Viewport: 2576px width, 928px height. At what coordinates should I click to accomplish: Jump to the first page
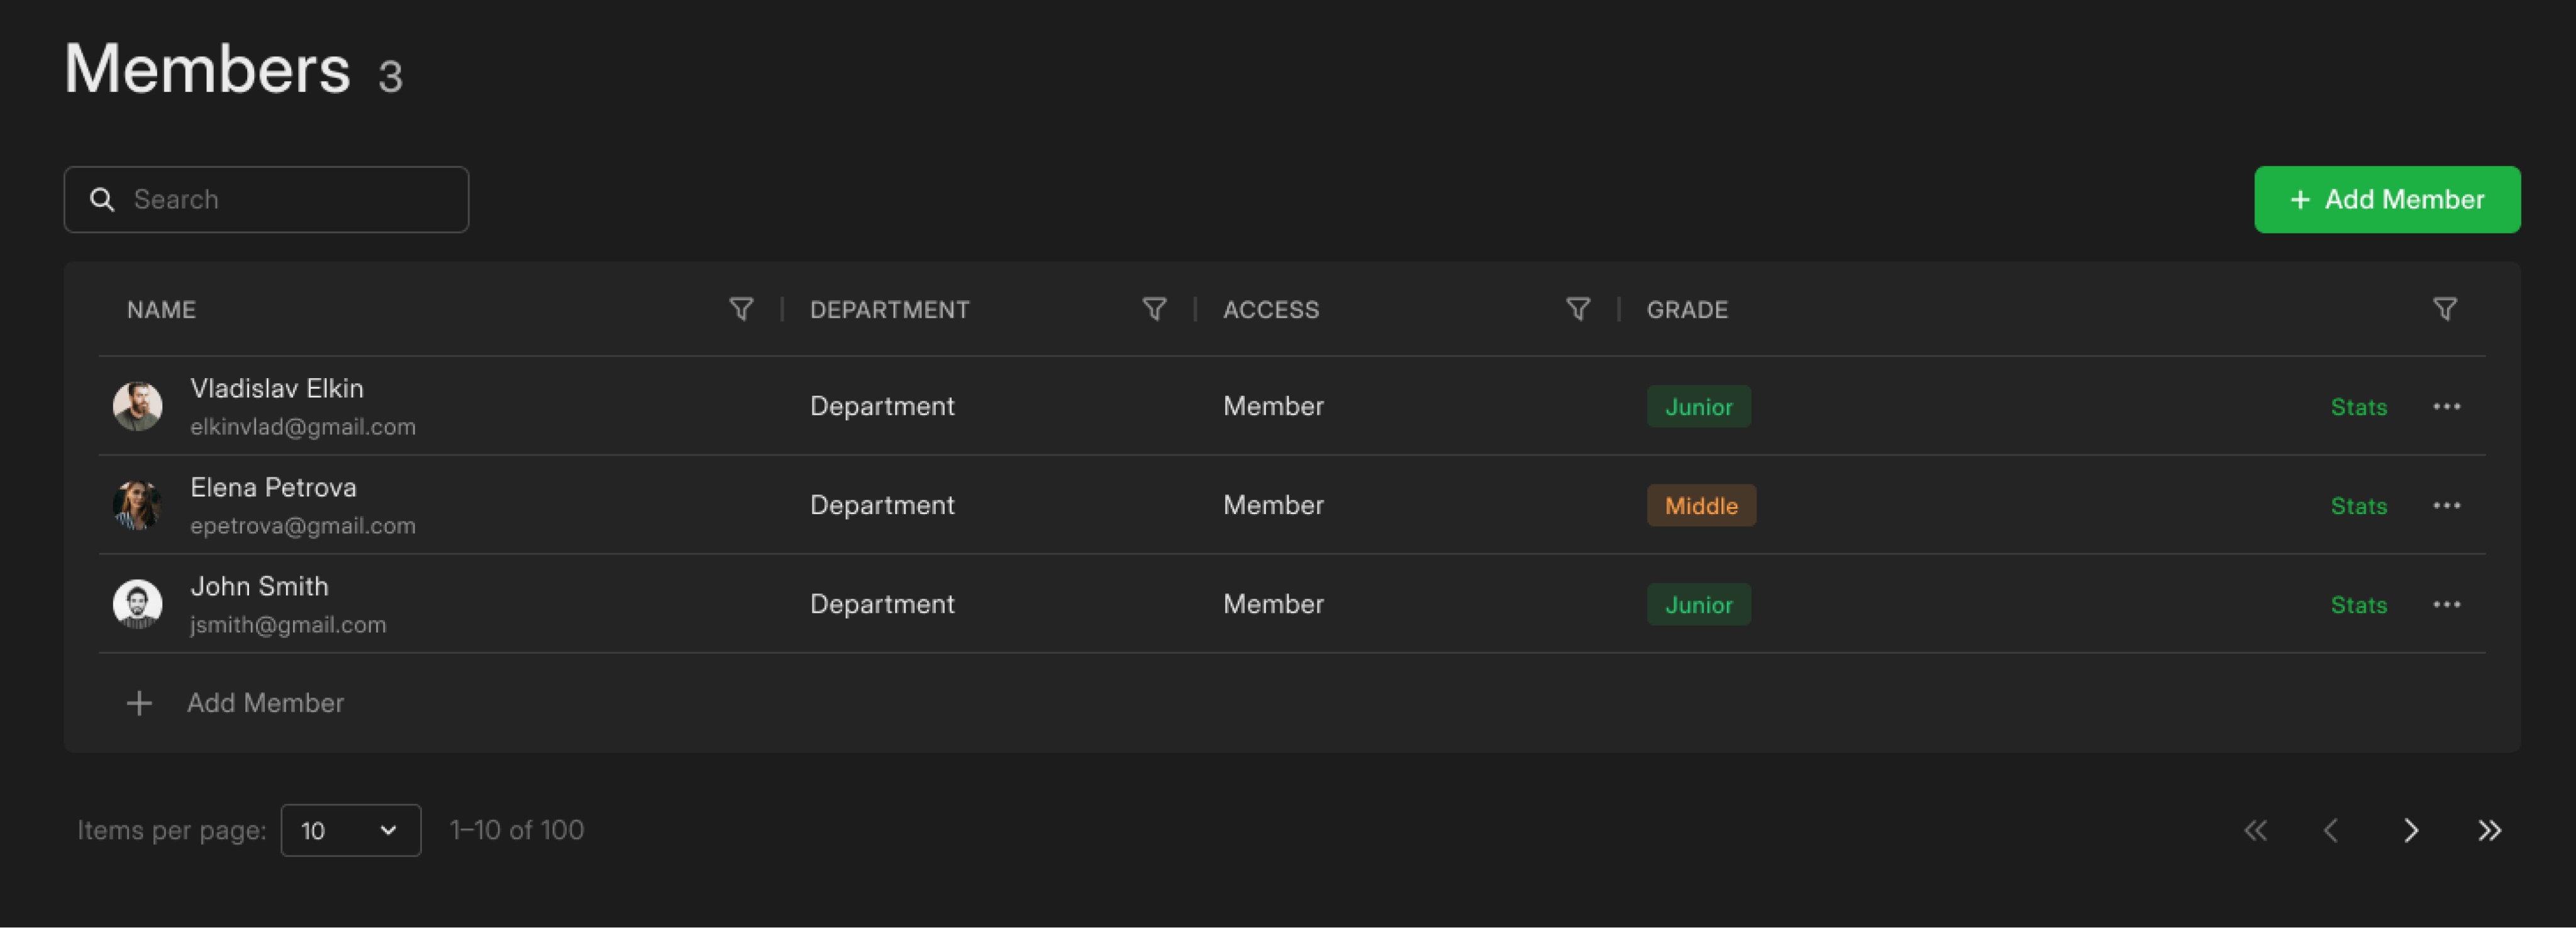2255,830
